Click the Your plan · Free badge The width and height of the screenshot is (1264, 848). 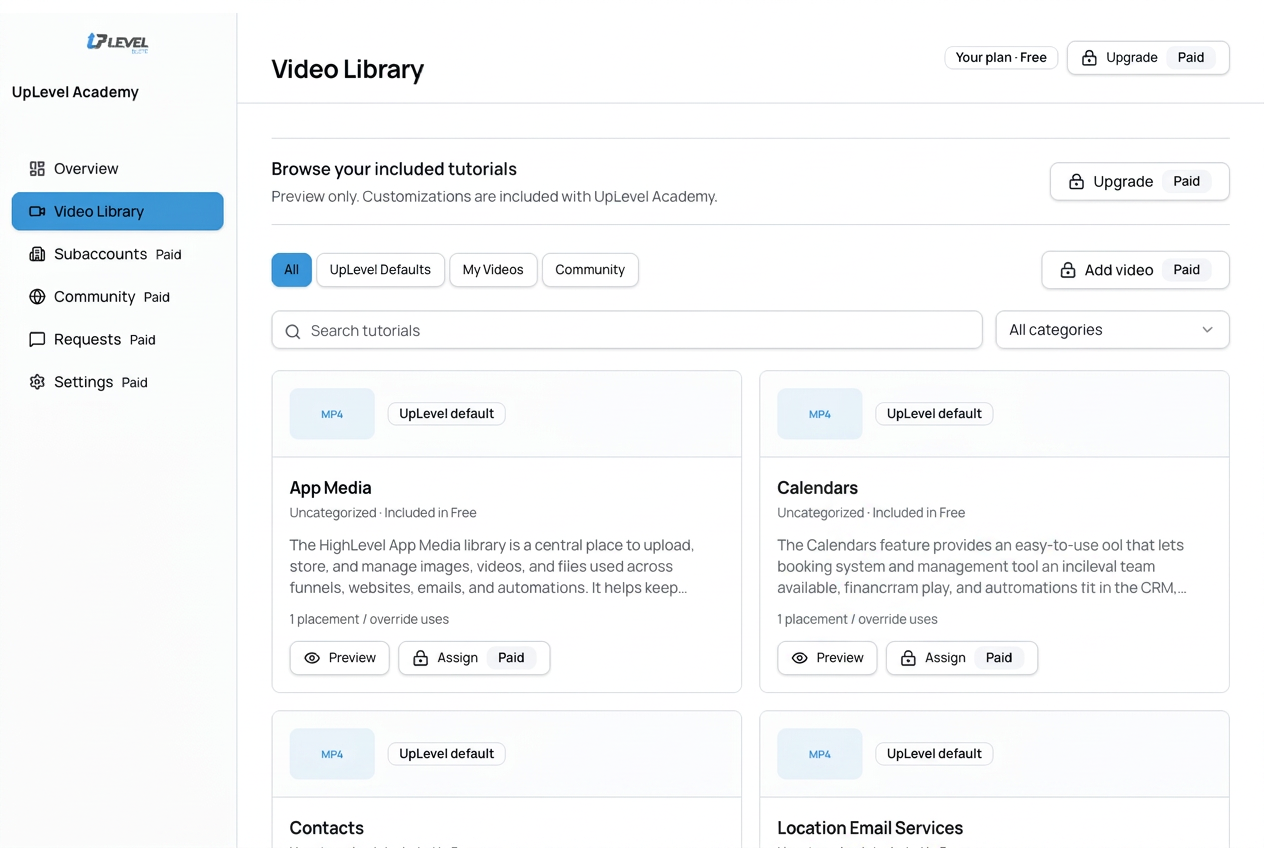(x=1001, y=58)
